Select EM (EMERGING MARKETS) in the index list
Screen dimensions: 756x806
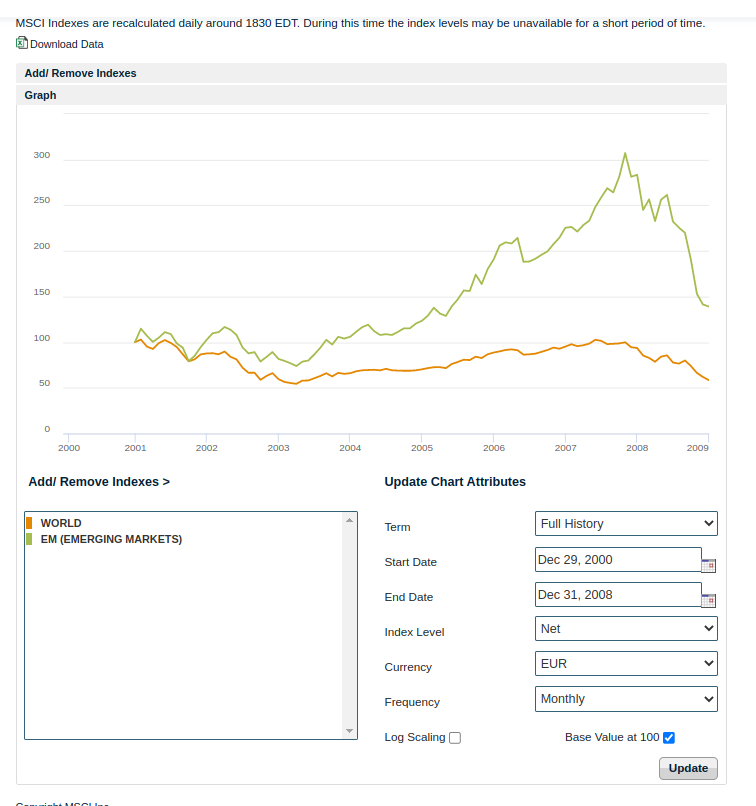coord(111,539)
